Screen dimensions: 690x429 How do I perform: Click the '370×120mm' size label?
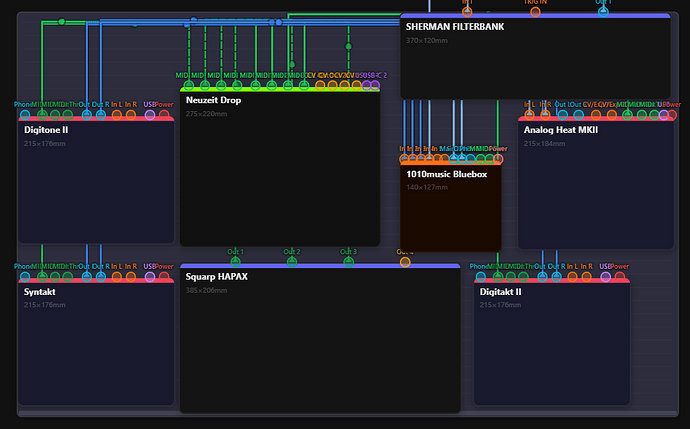click(x=427, y=40)
